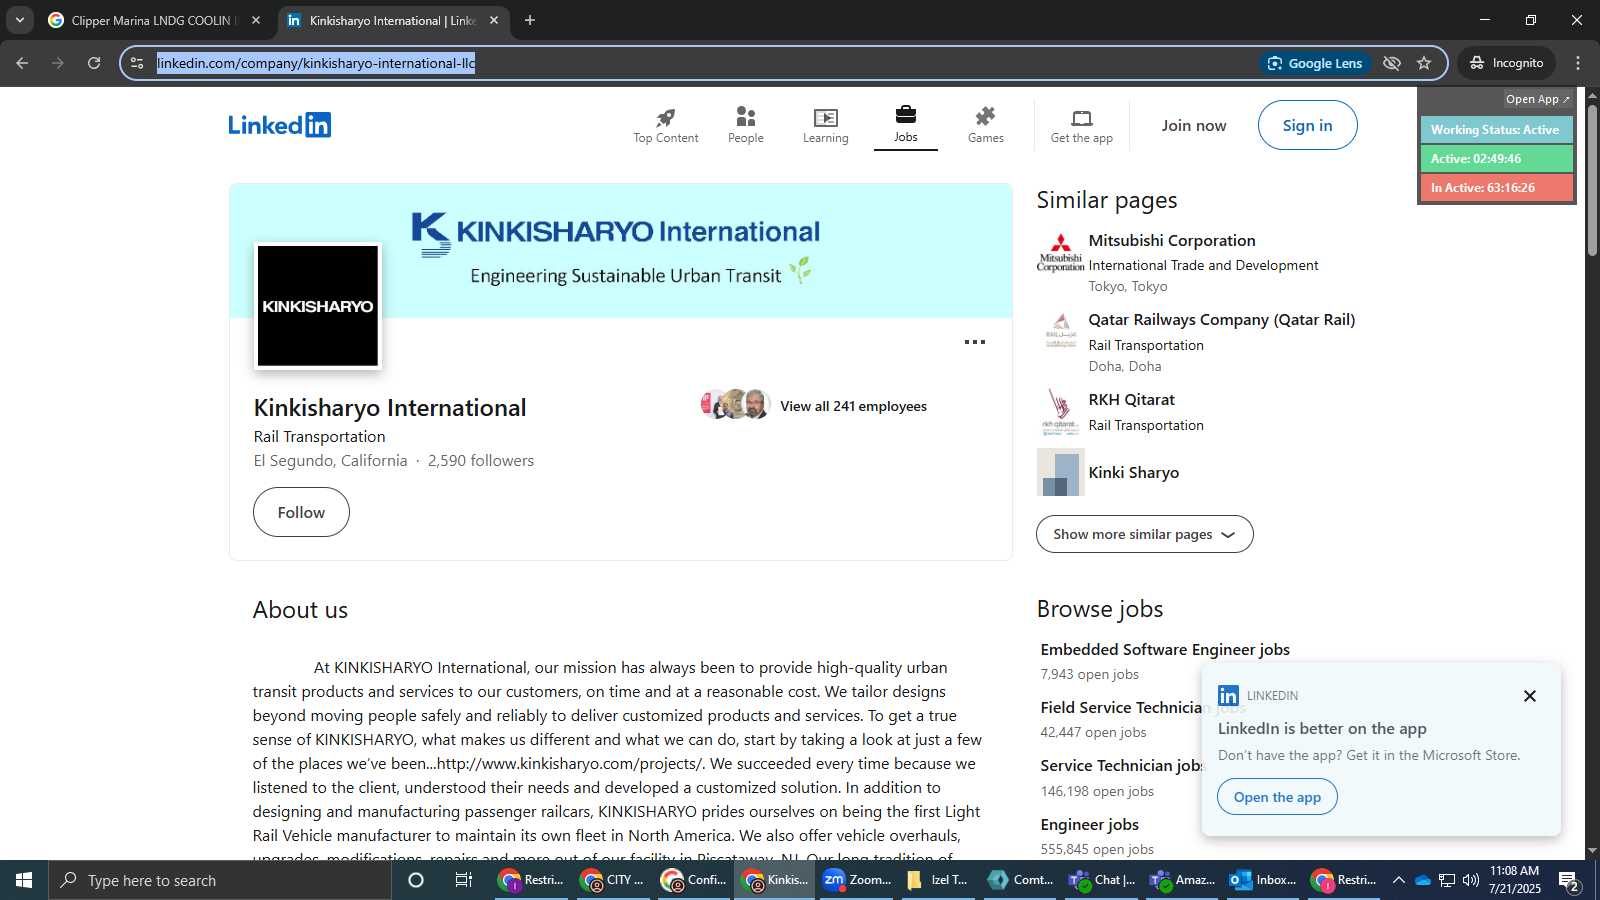The width and height of the screenshot is (1600, 900).
Task: Close the Kinkisharyo International tab
Action: pyautogui.click(x=493, y=20)
